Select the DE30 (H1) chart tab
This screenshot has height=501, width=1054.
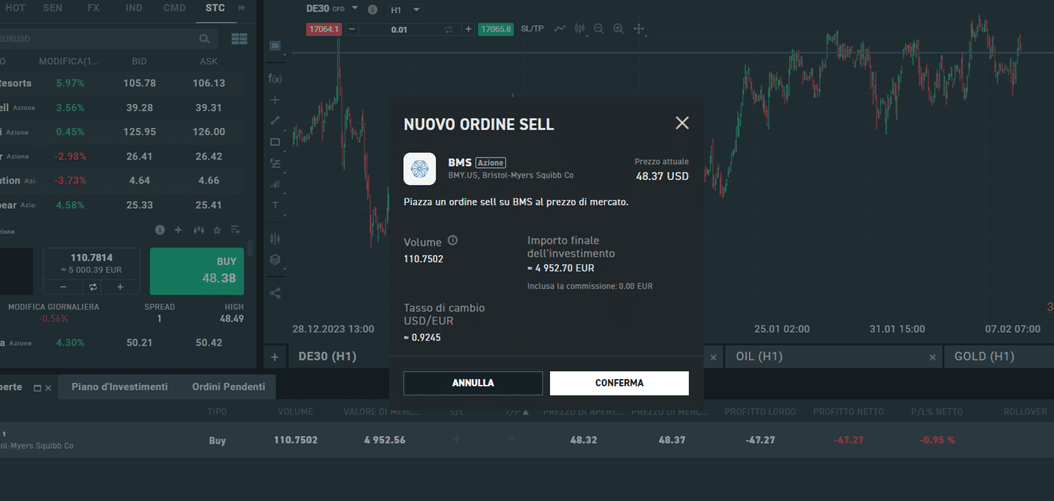[x=327, y=356]
